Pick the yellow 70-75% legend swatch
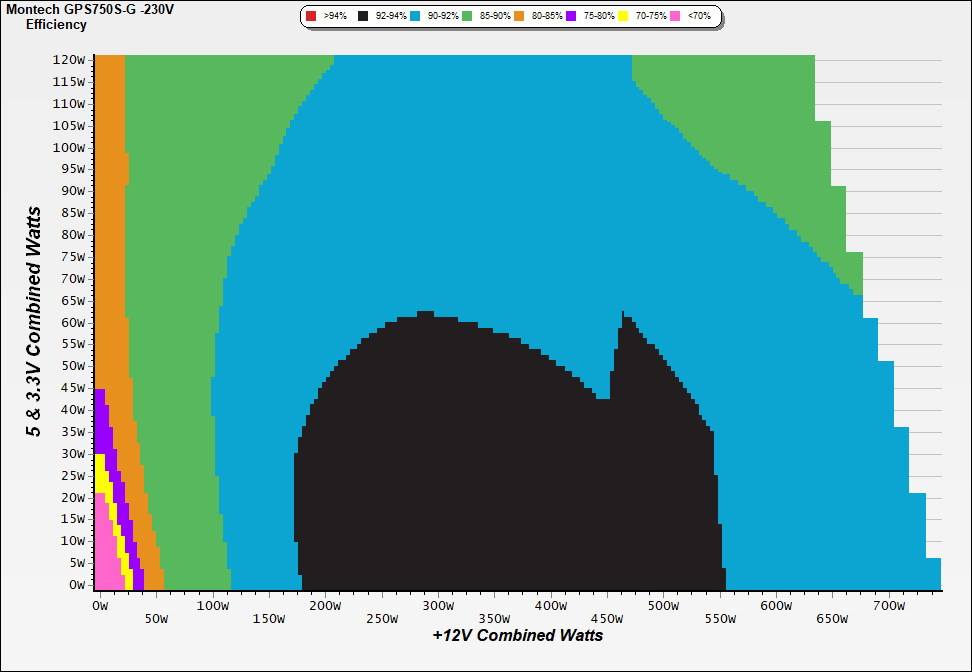 pos(623,17)
